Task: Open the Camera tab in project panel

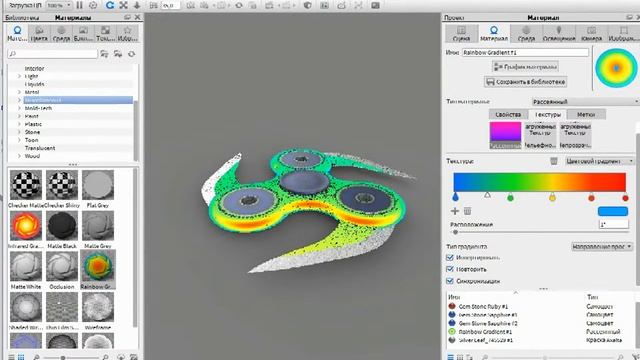Action: (x=591, y=33)
